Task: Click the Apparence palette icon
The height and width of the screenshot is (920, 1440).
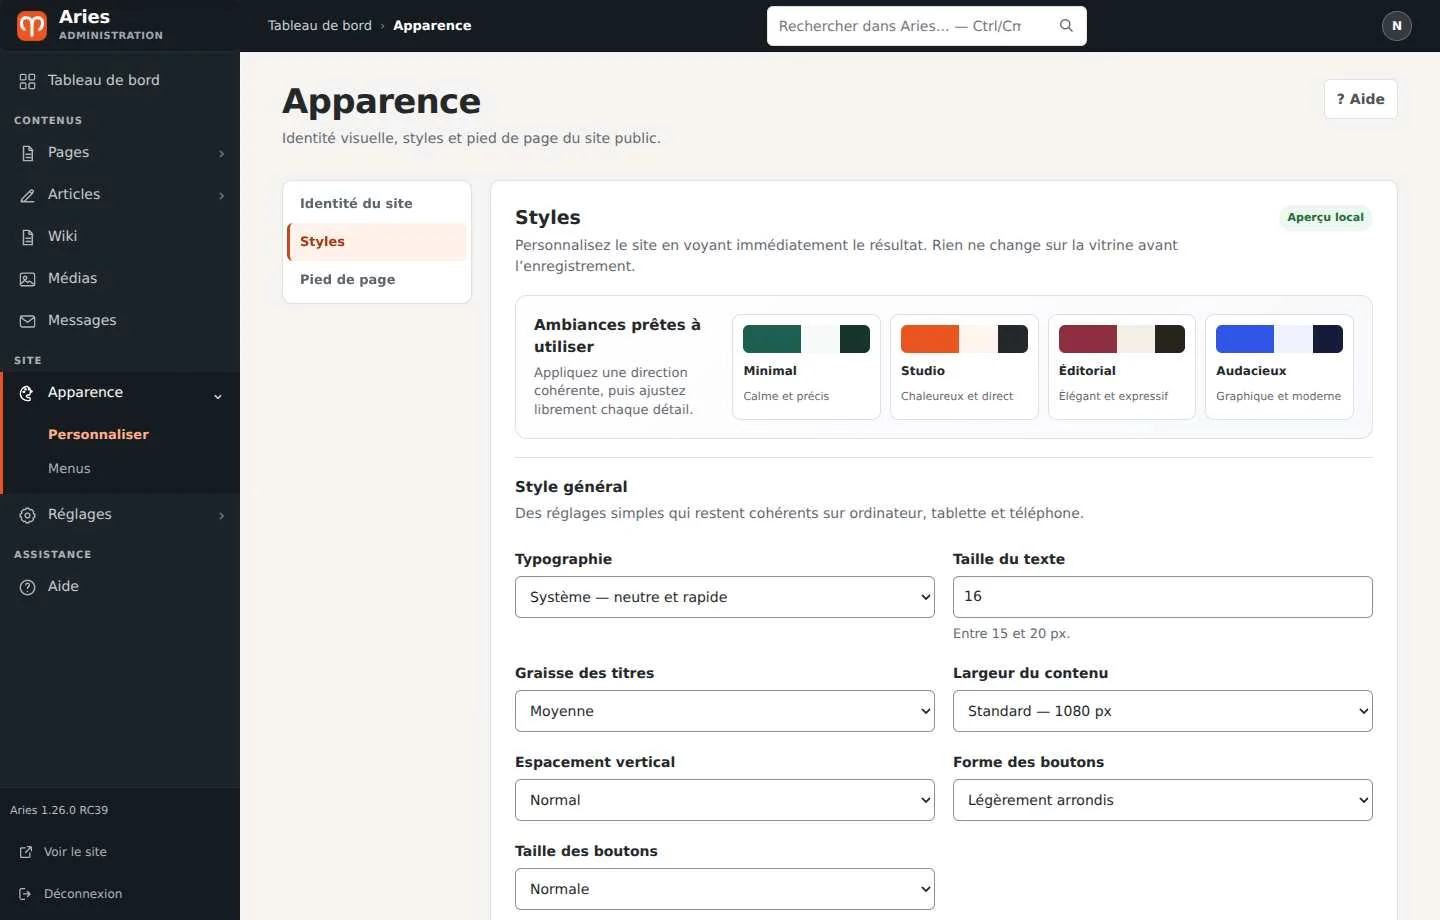Action: [27, 393]
